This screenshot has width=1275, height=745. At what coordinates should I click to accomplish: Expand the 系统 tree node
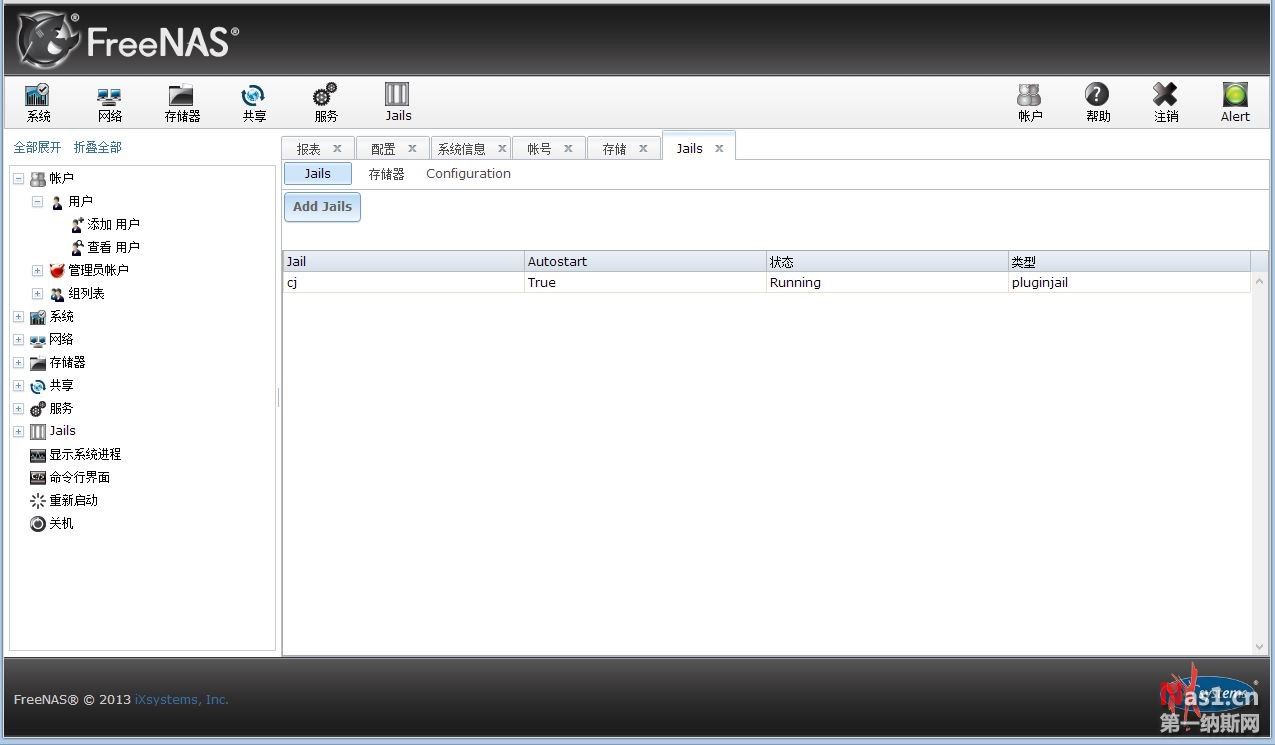[18, 316]
